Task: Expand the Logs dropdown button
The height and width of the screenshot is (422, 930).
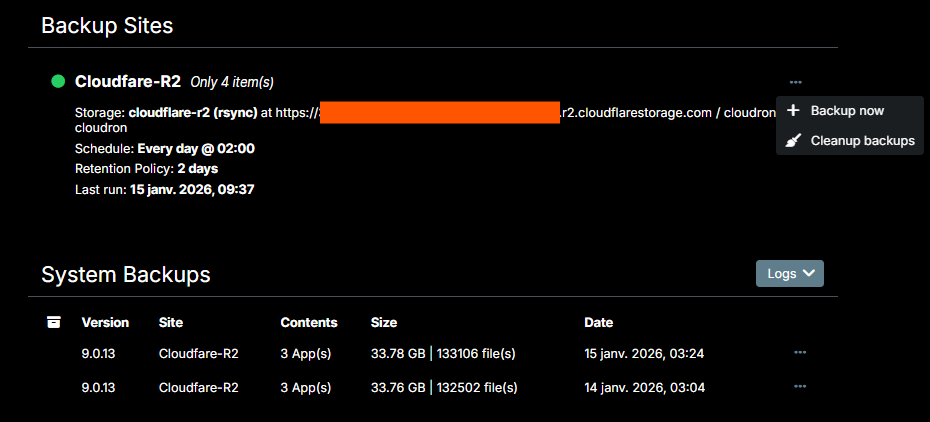Action: (789, 273)
